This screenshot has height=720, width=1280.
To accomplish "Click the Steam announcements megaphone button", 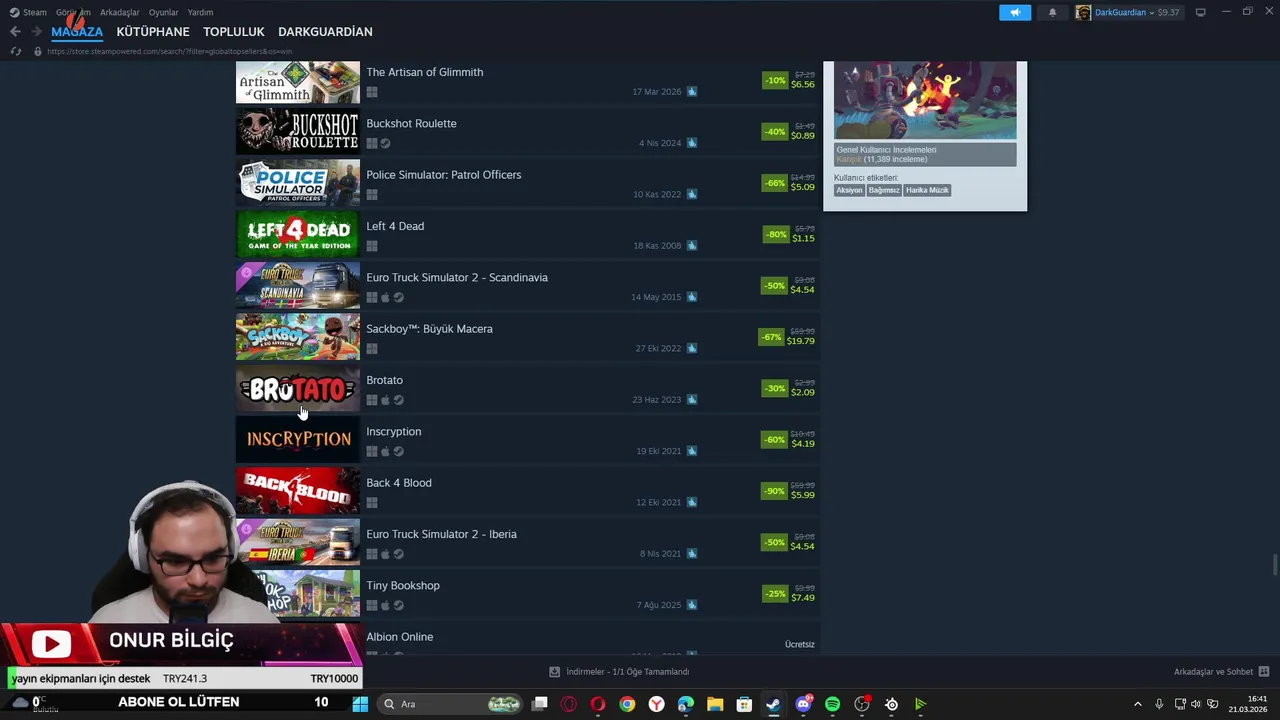I will (1015, 12).
